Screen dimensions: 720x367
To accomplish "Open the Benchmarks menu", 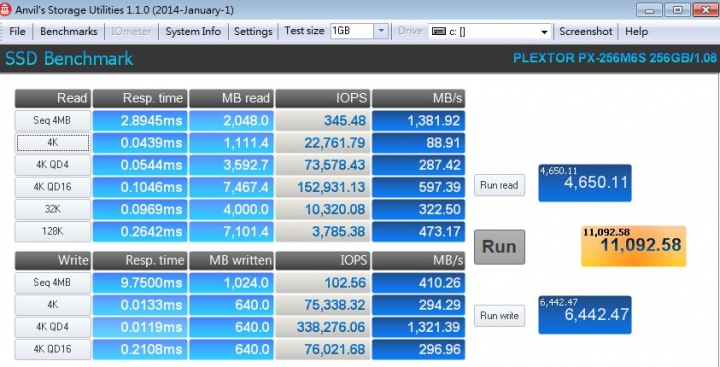I will coord(69,31).
